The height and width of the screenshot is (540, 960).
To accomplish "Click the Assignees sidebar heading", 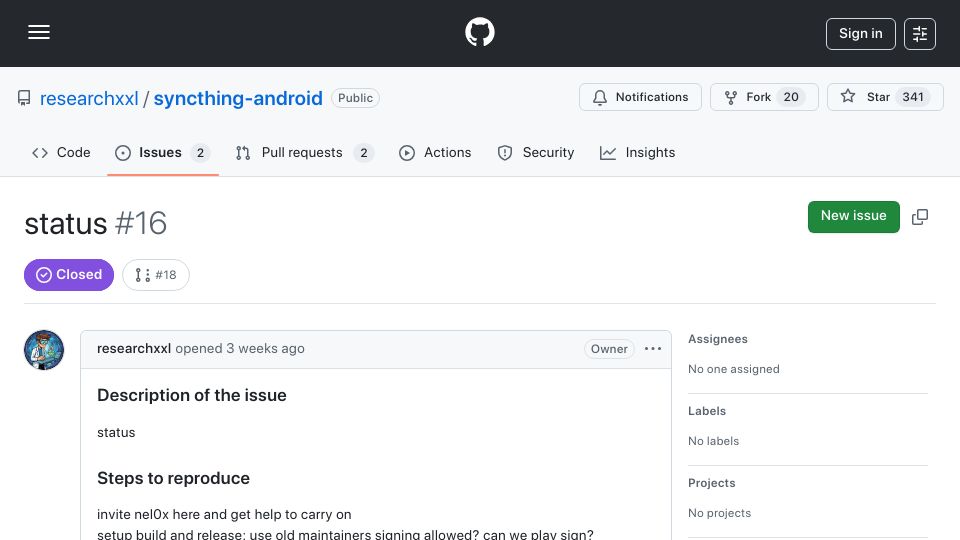I will [718, 339].
